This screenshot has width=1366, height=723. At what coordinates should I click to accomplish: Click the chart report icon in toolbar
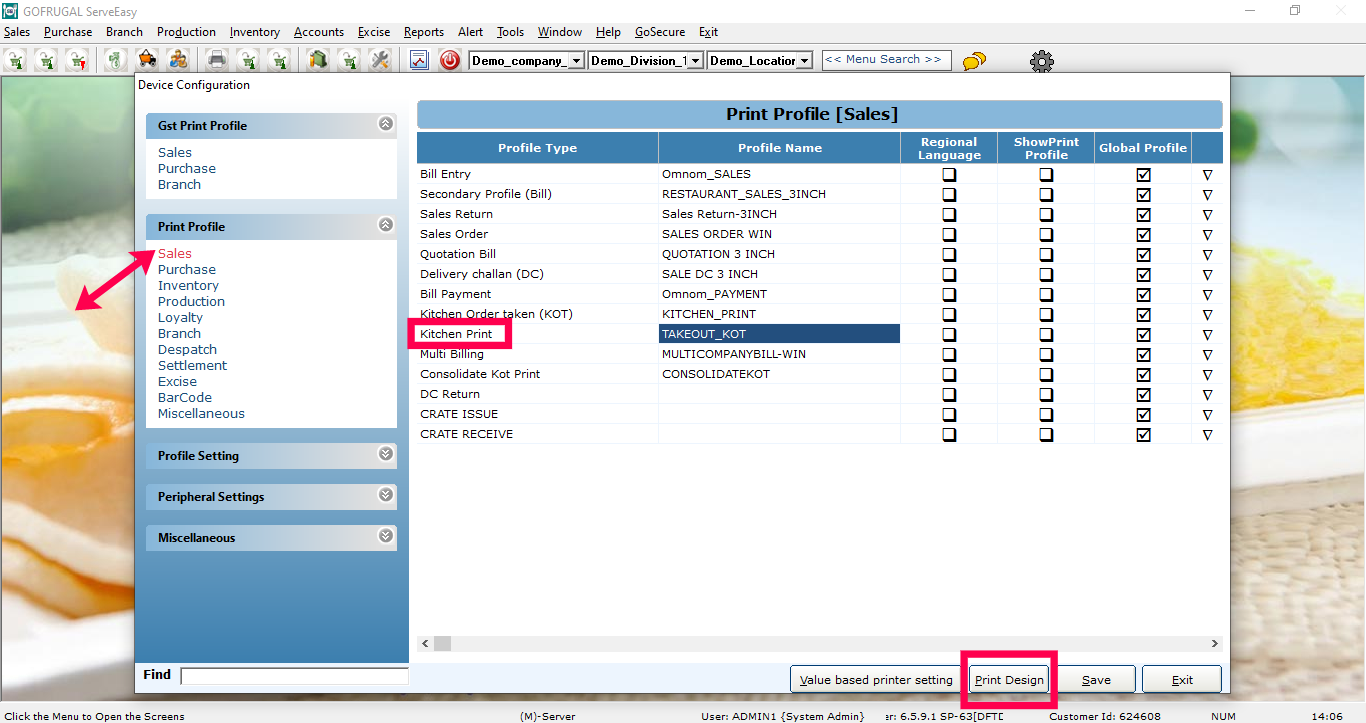[419, 61]
